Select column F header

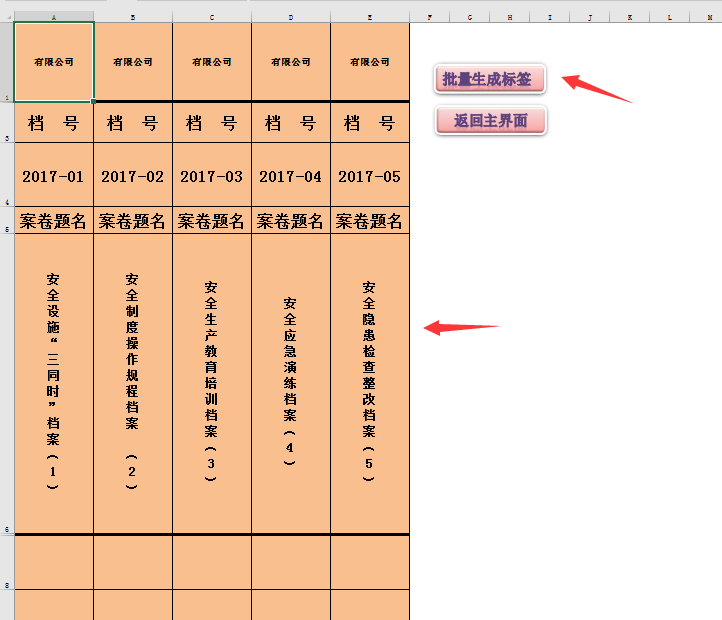pos(430,18)
